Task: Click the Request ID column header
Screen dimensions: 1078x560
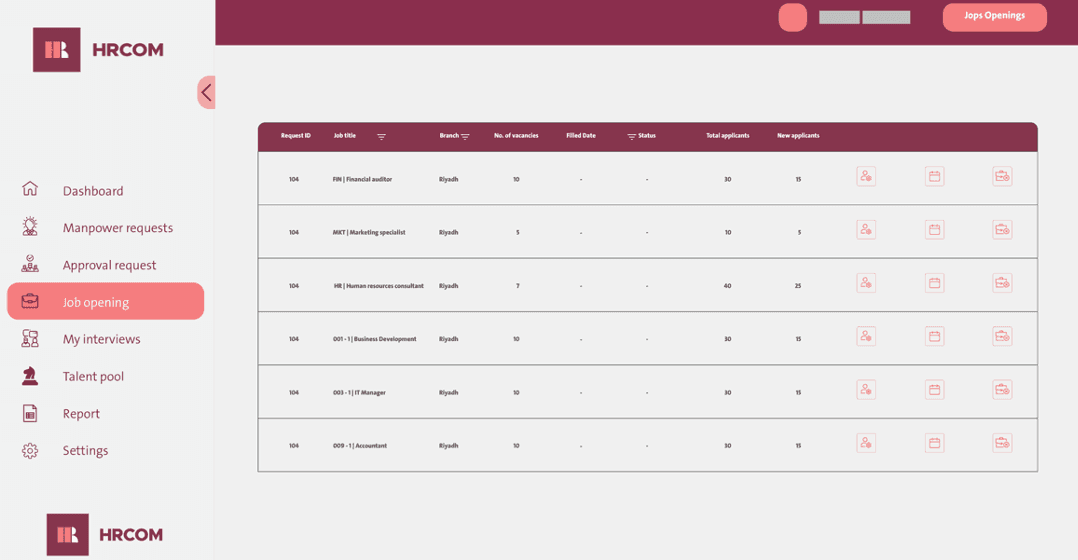Action: (x=295, y=136)
